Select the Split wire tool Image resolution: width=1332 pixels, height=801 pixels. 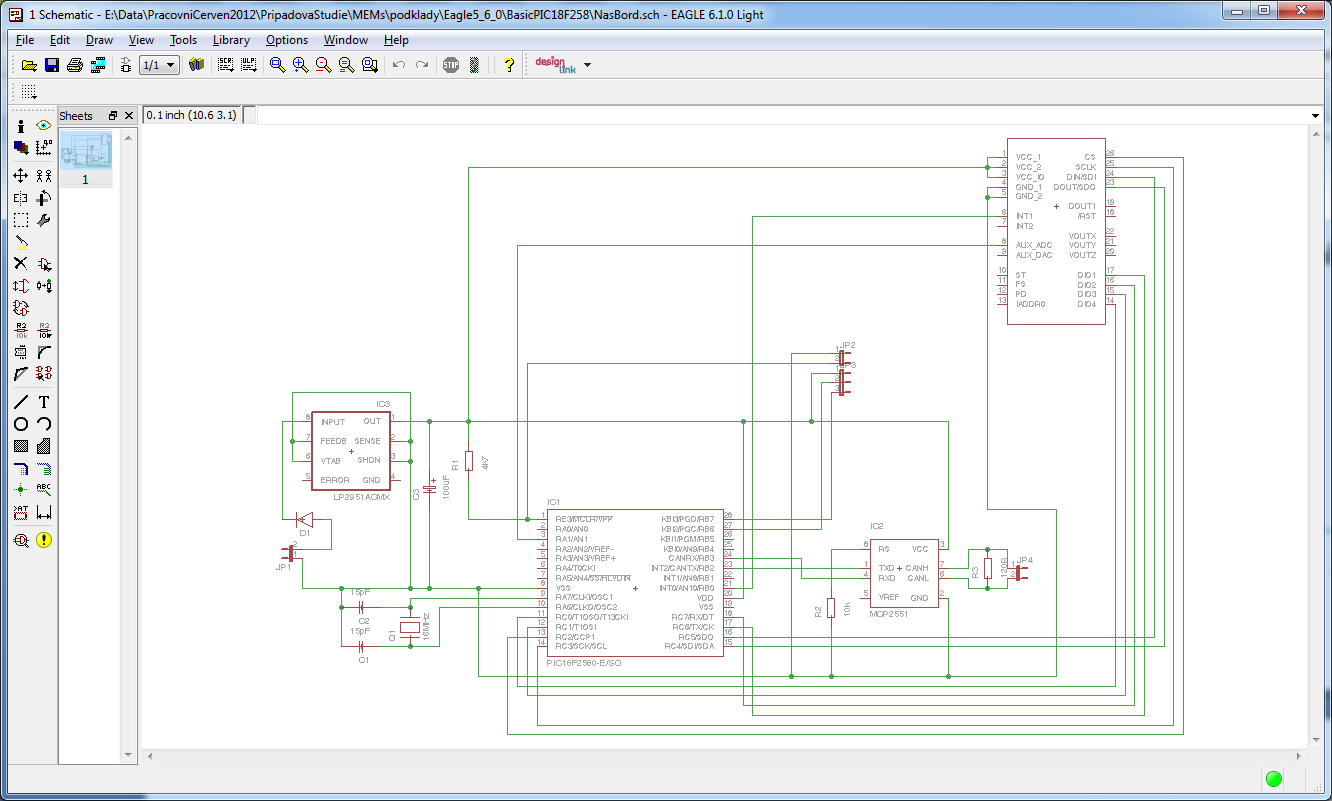coord(21,374)
